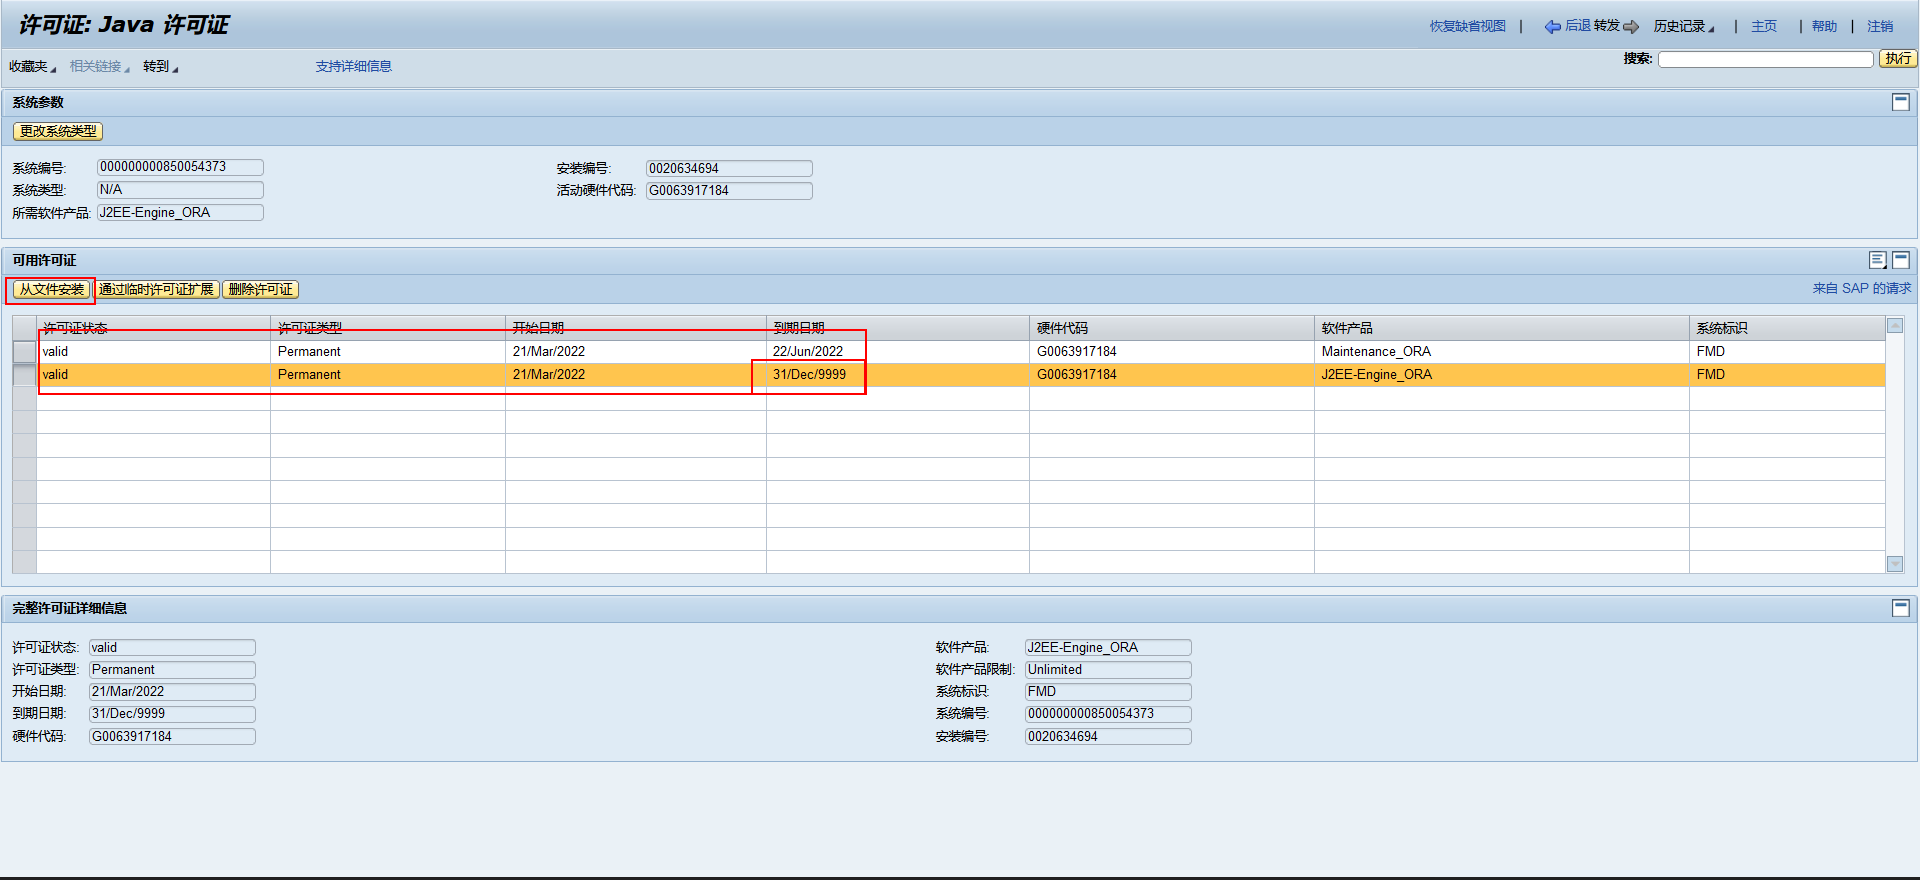Click the 恢复缺省视图 link
Image resolution: width=1920 pixels, height=880 pixels.
[1467, 26]
